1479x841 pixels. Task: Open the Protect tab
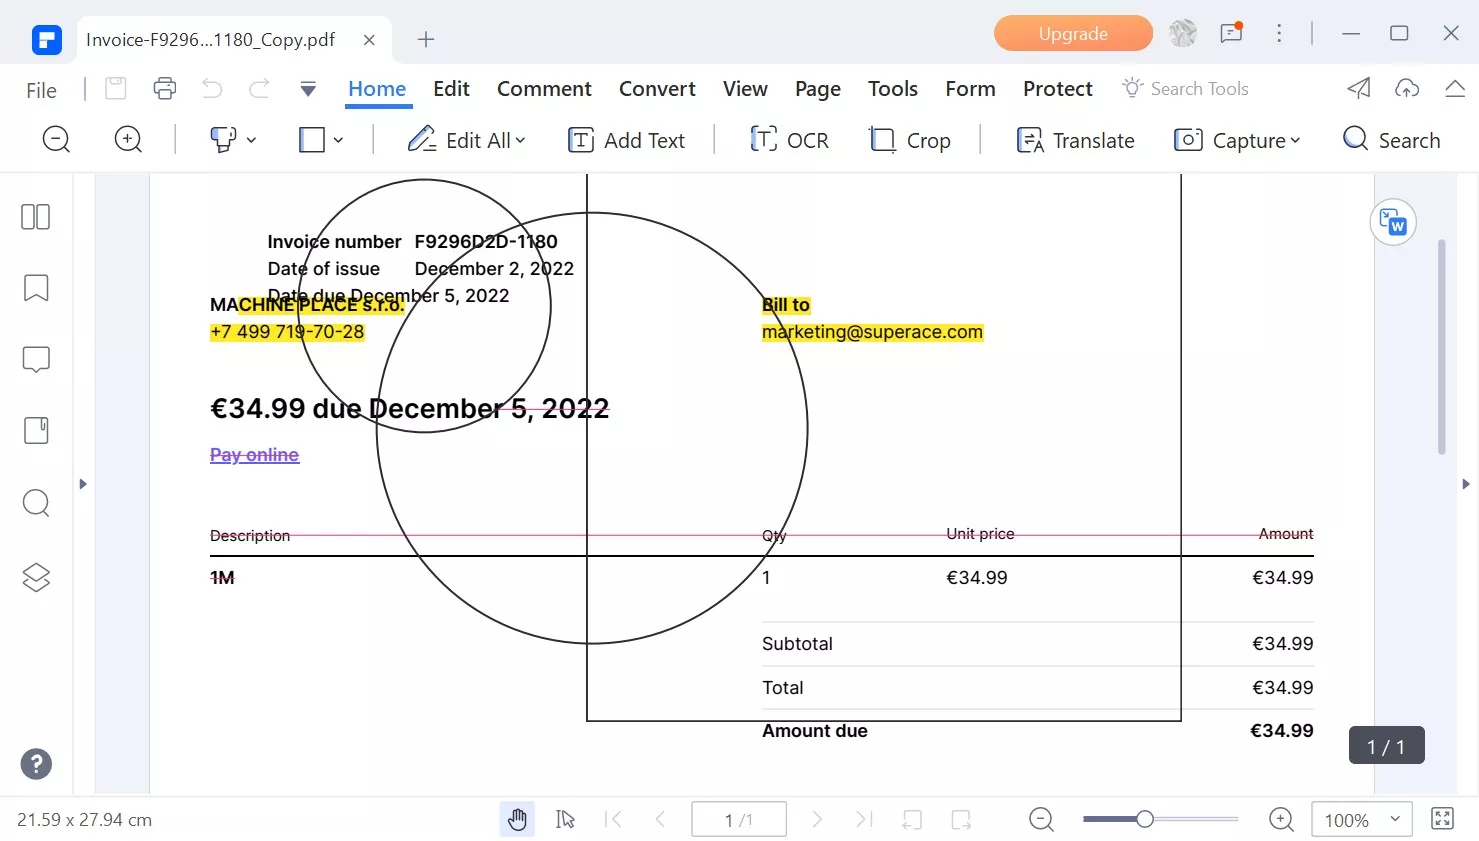point(1058,89)
